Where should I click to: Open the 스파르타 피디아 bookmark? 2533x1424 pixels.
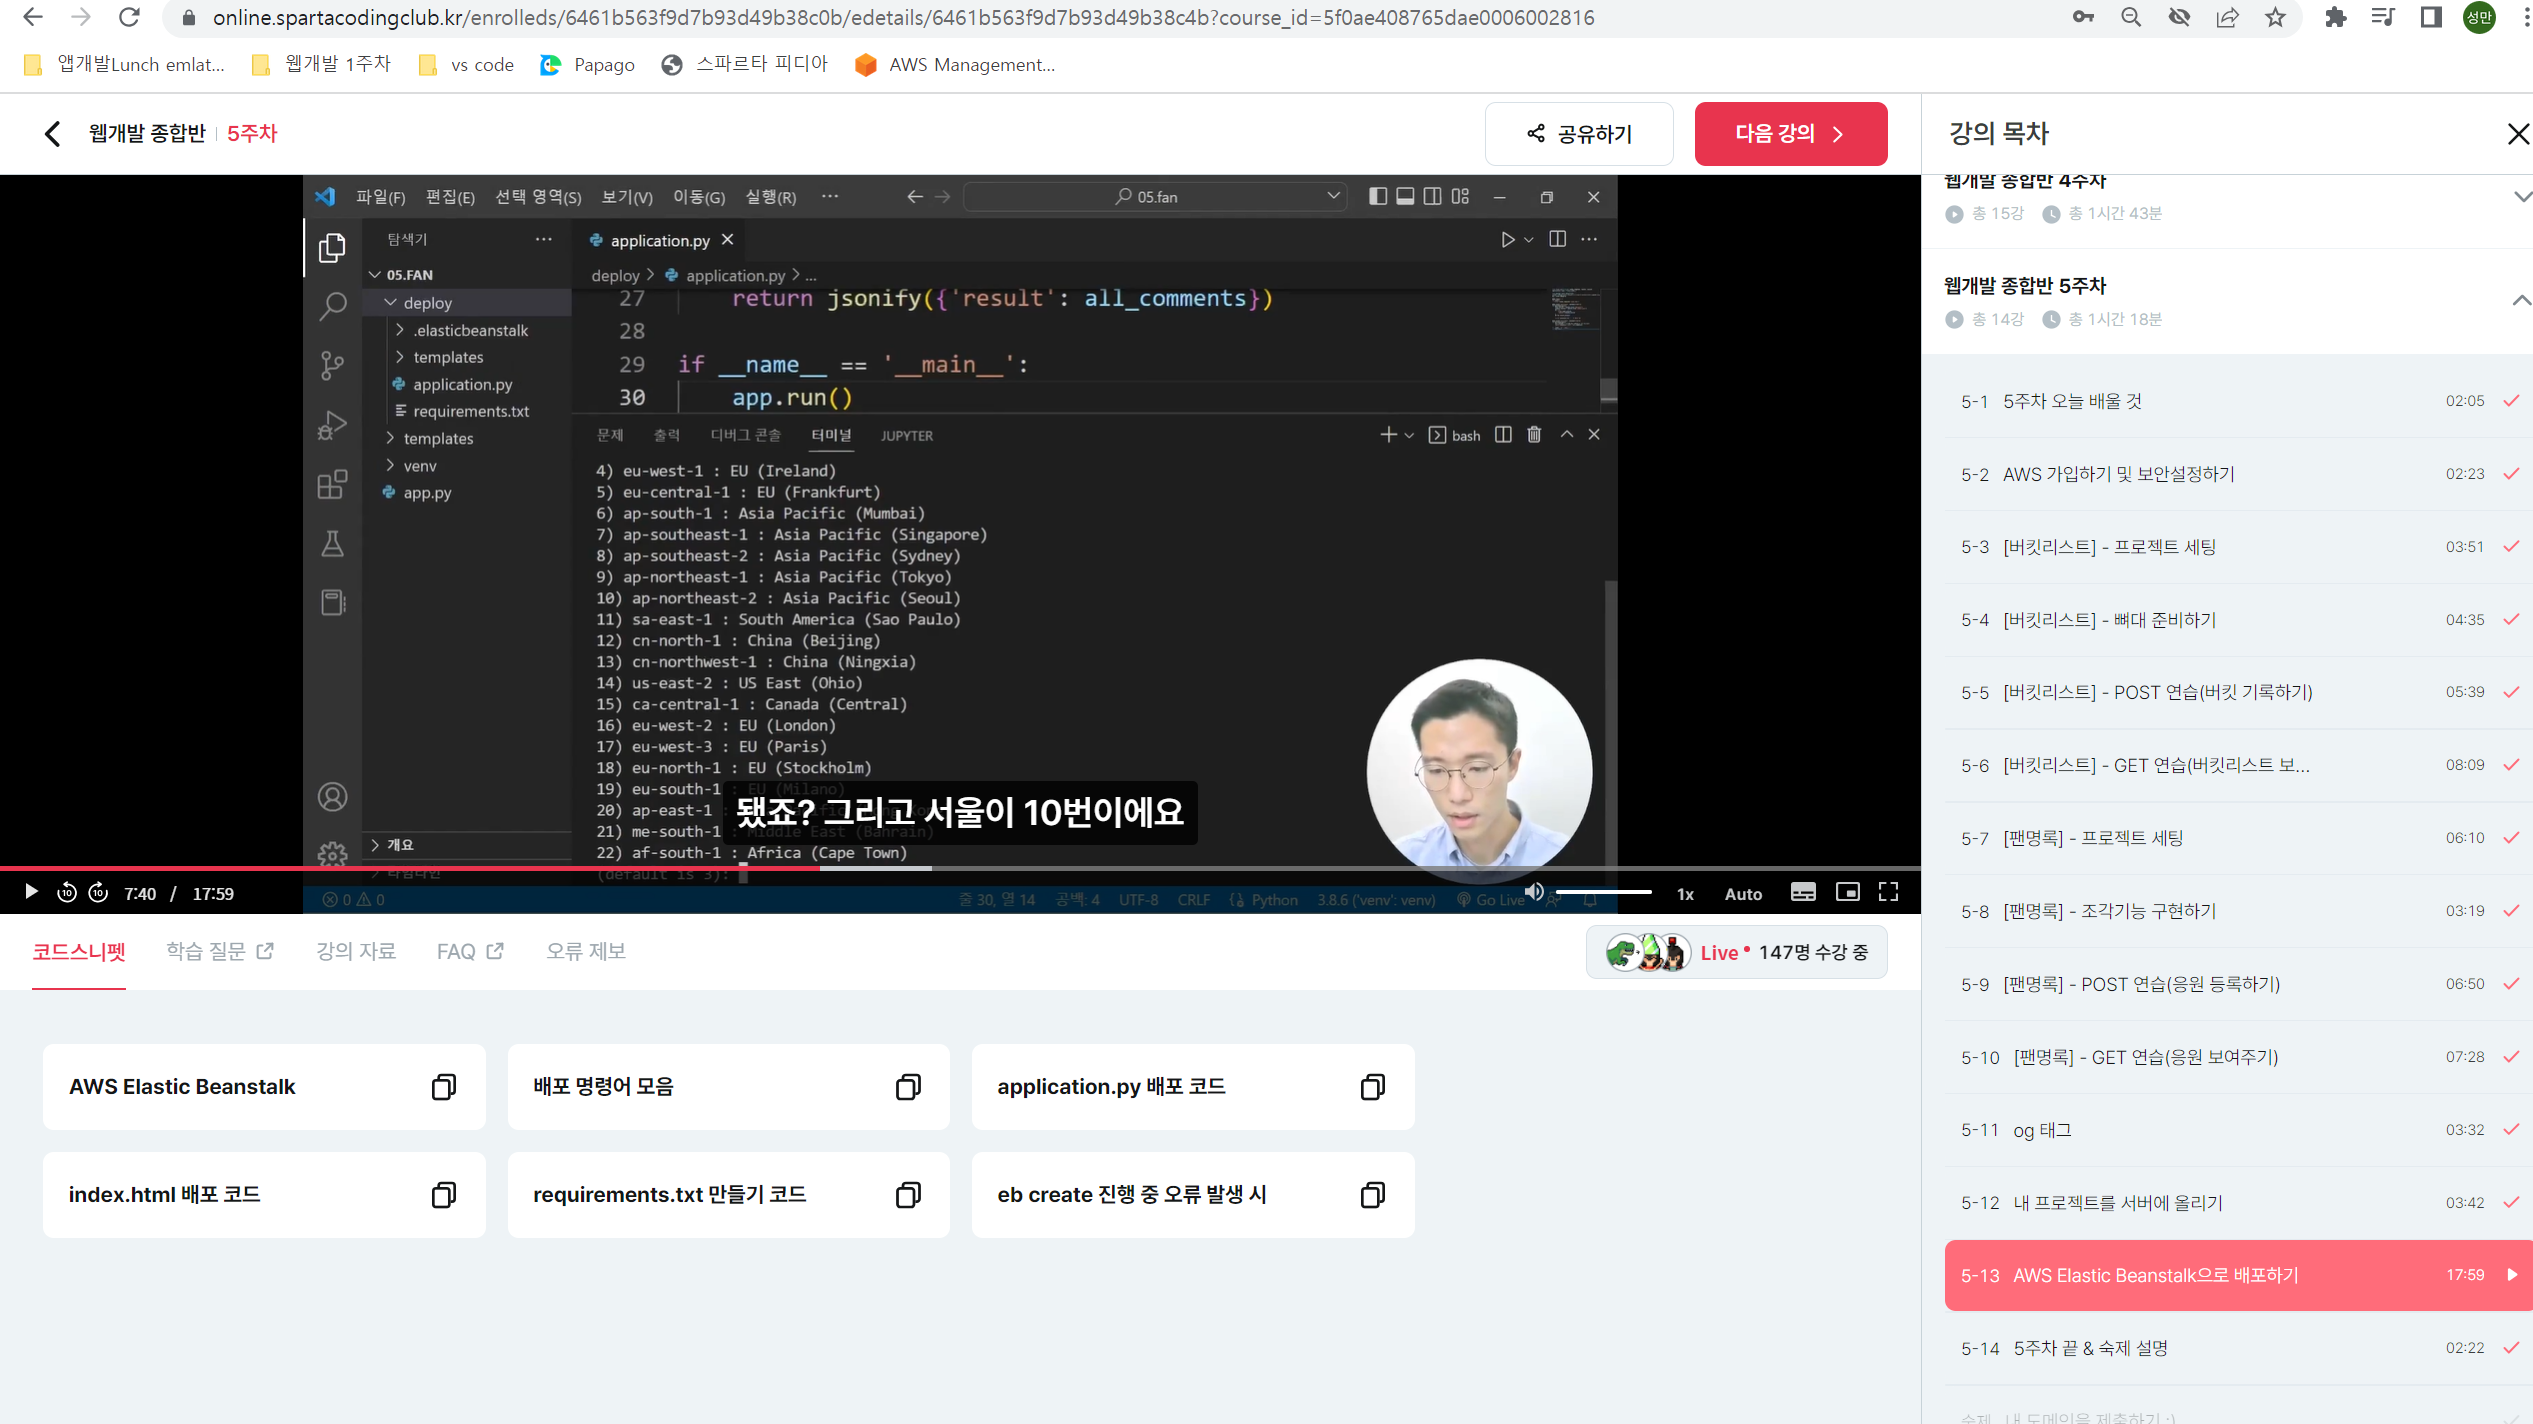tap(745, 65)
